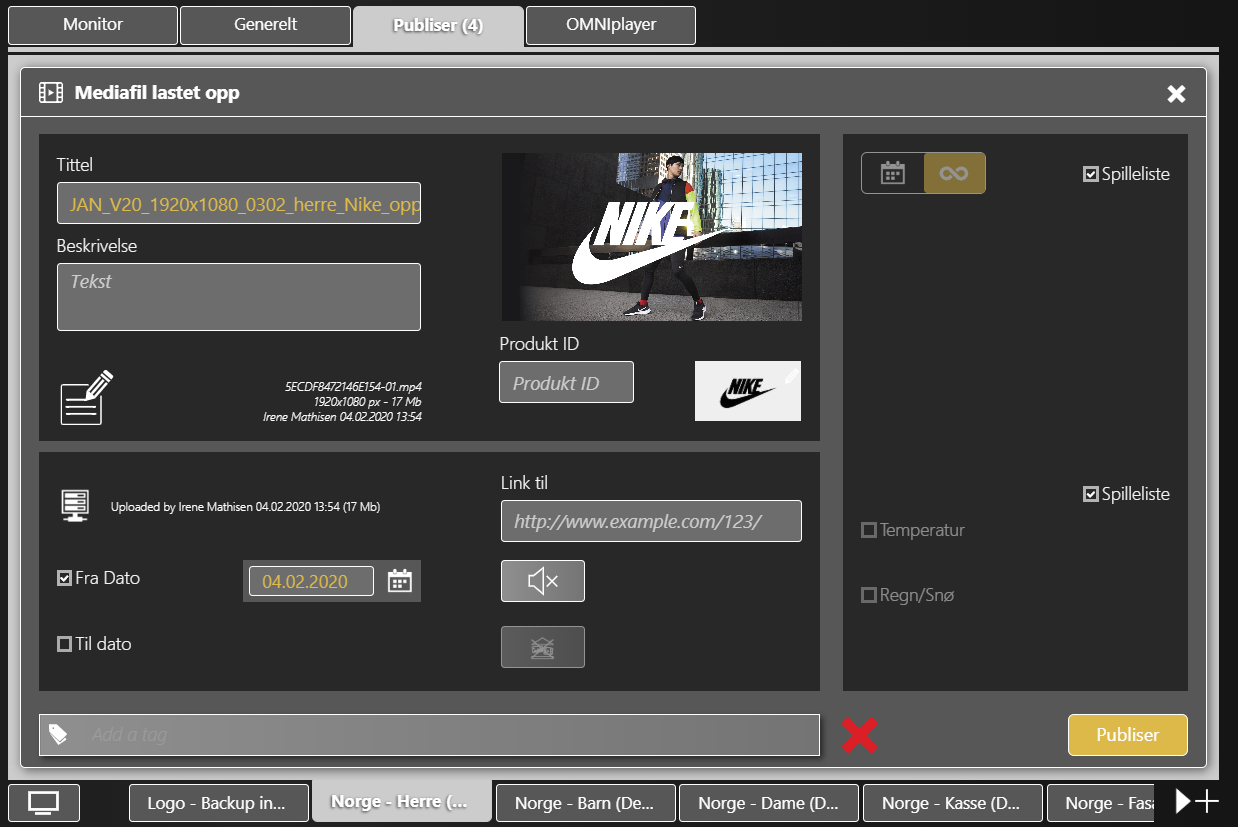Click the monitor screen icon bottom bar
This screenshot has width=1238, height=827.
pyautogui.click(x=44, y=802)
